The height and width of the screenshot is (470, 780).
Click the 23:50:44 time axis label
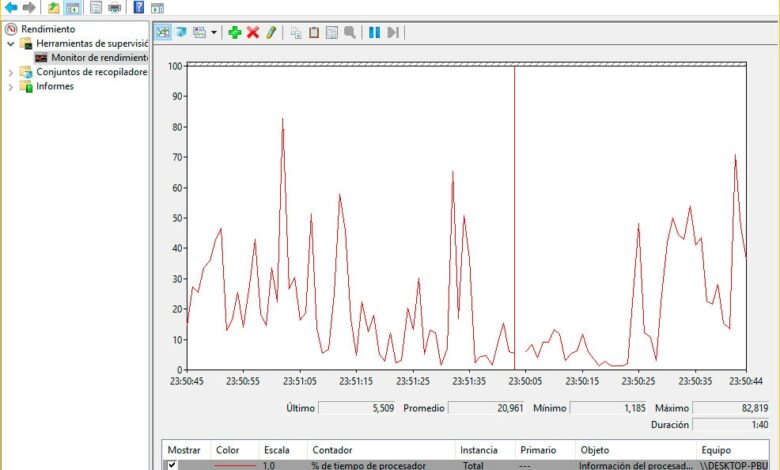click(x=746, y=381)
